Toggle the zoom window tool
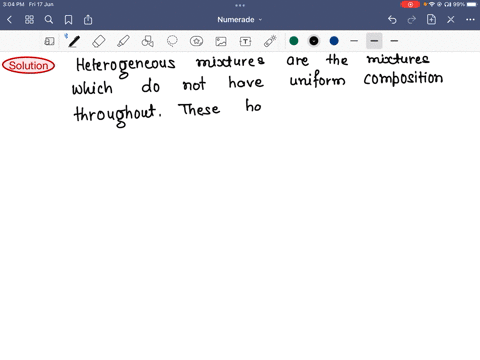The height and width of the screenshot is (360, 480). pyautogui.click(x=49, y=41)
